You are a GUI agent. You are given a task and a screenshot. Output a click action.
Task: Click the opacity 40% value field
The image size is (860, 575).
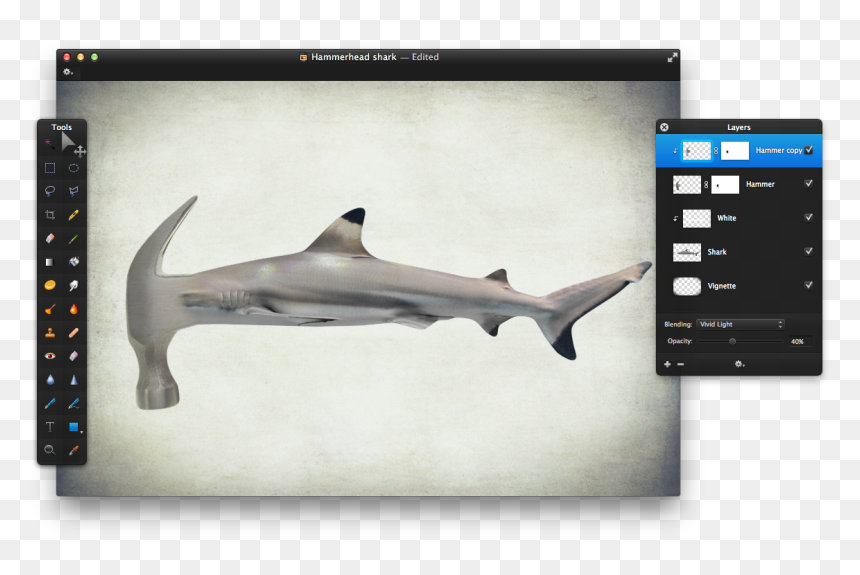tap(798, 341)
